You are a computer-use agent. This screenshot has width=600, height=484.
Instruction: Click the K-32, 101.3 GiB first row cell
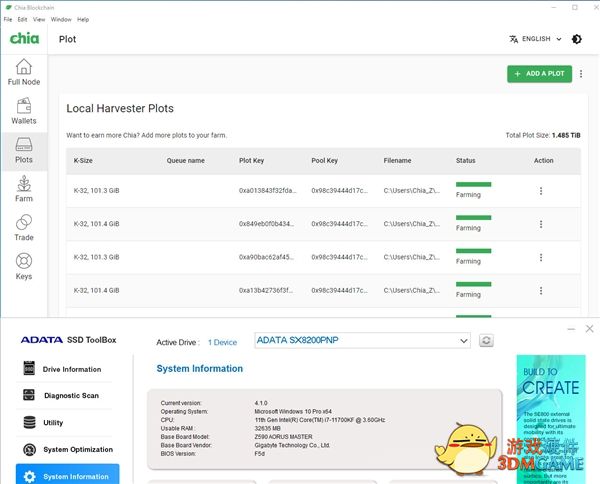point(96,191)
